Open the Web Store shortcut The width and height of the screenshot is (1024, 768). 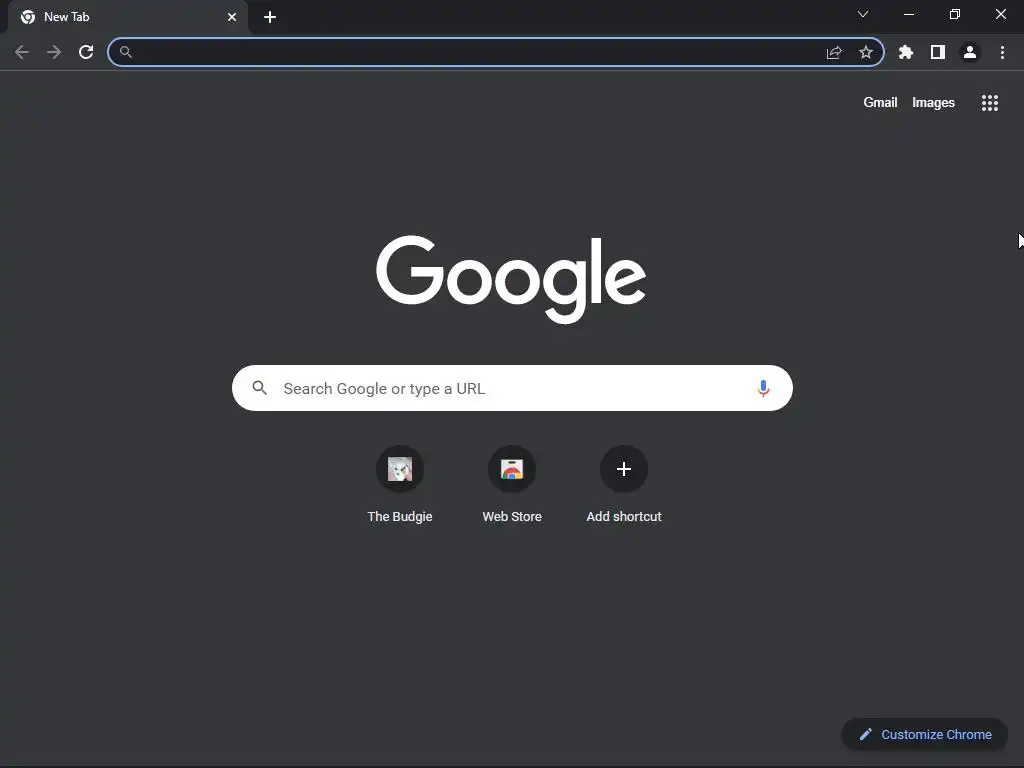pos(512,485)
